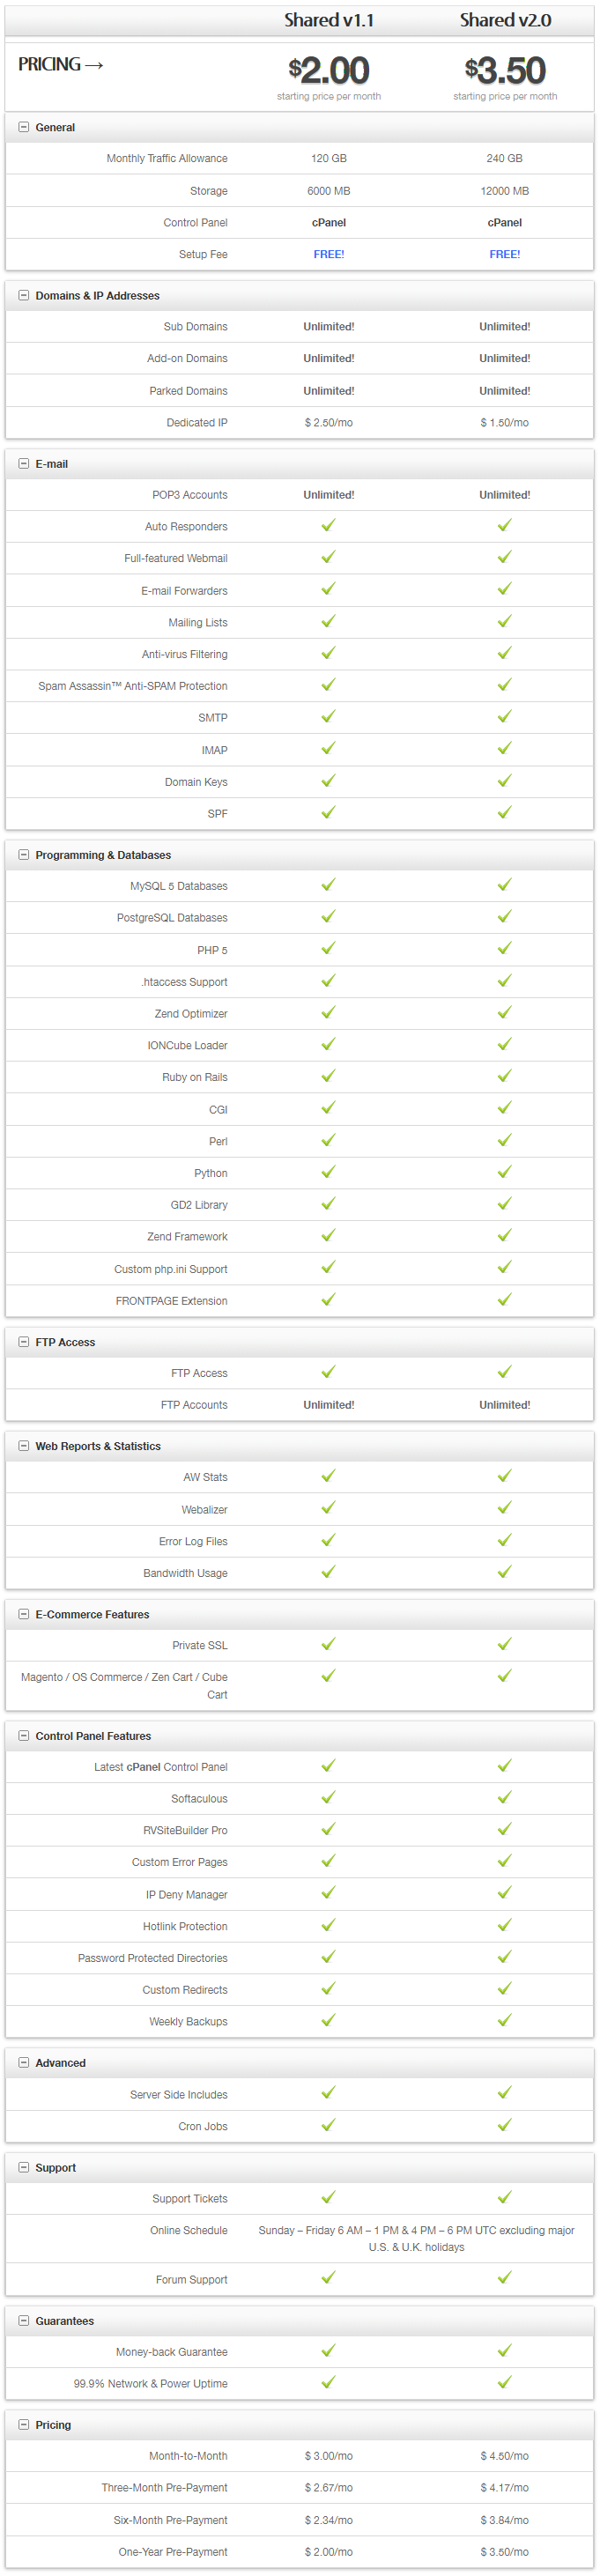This screenshot has width=600, height=2576.
Task: Click Shared v2.0 checkmark for Weekly Backups
Action: click(504, 2020)
